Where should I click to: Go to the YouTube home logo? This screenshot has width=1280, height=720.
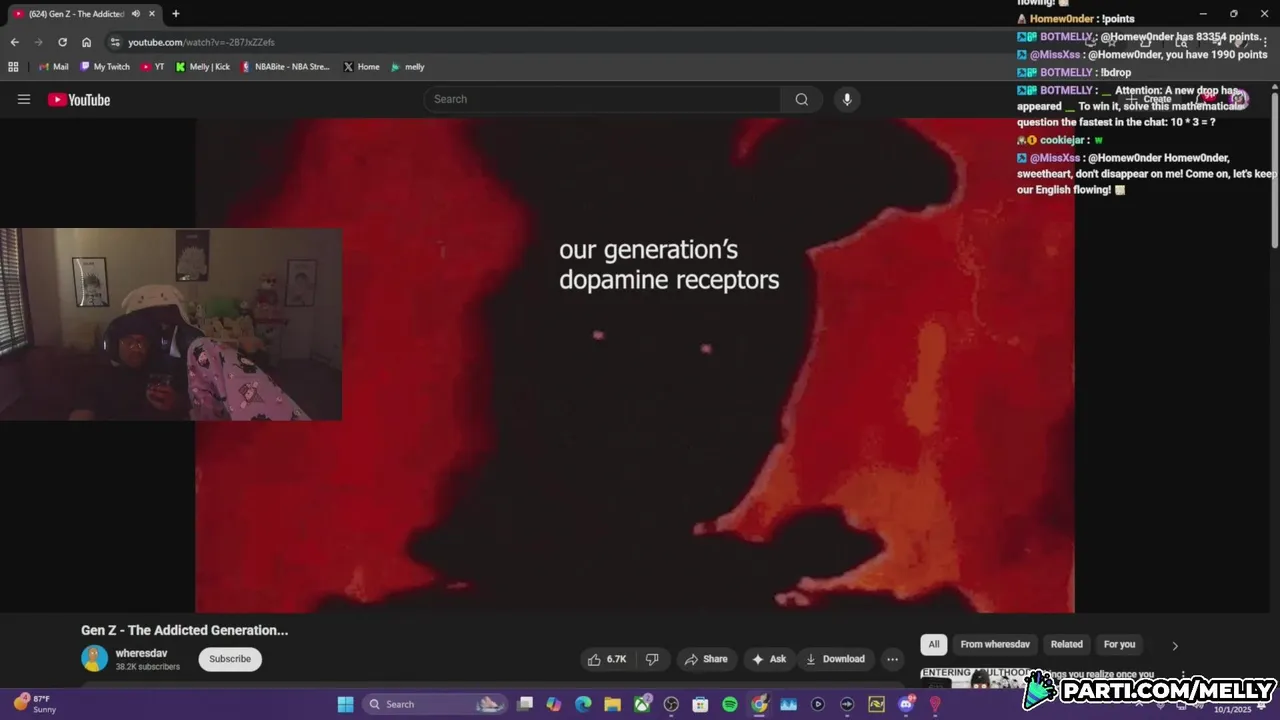click(x=79, y=99)
